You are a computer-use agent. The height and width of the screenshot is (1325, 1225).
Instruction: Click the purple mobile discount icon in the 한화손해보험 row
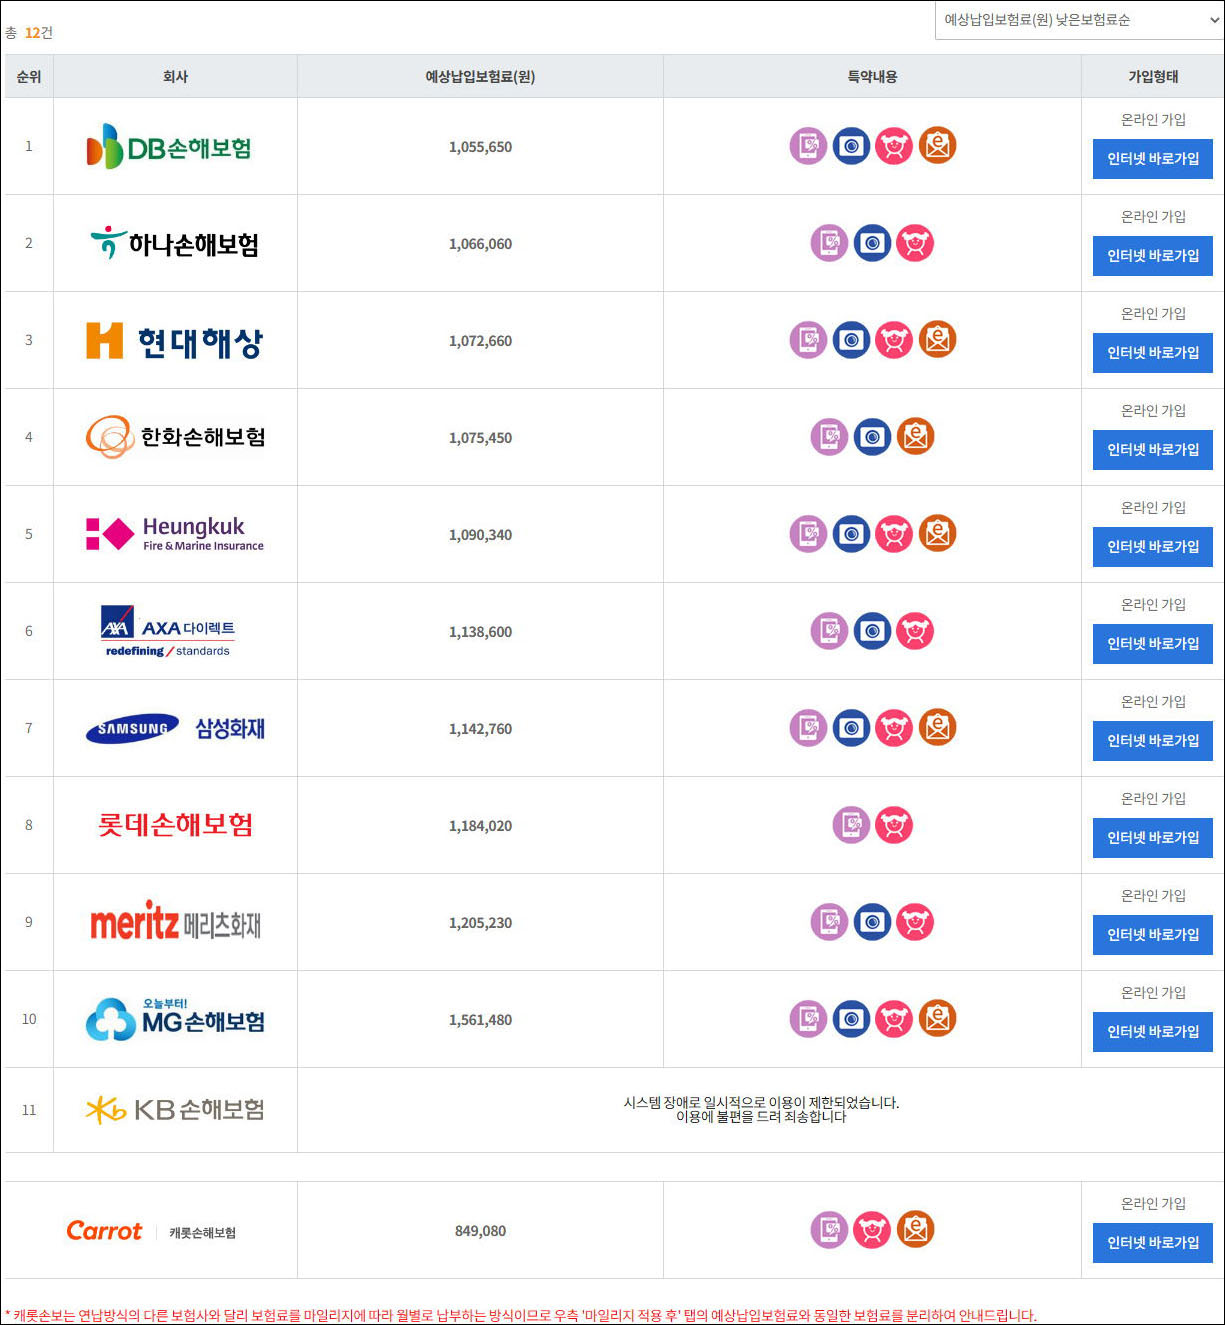coord(830,437)
